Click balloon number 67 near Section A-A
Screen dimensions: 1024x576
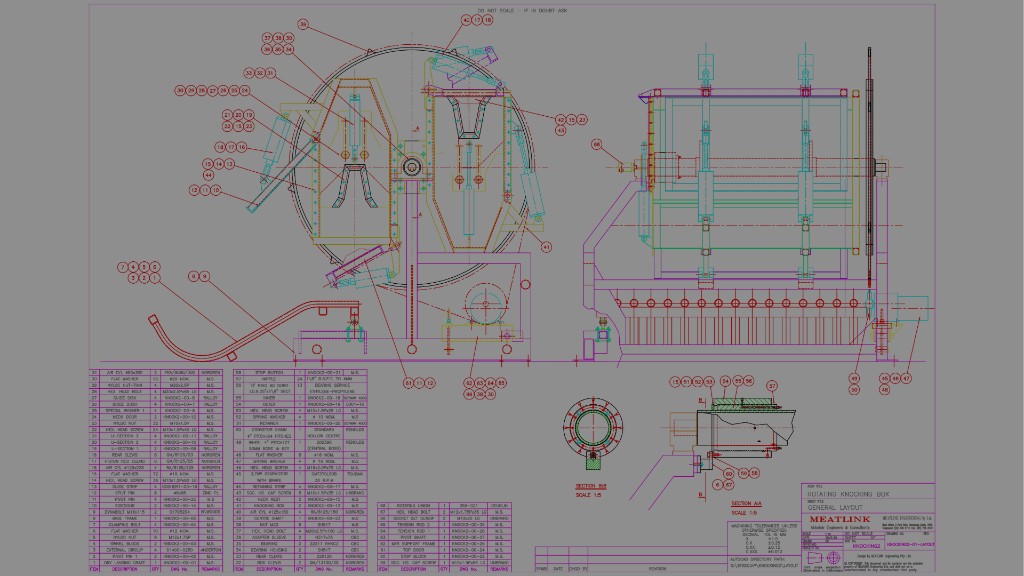point(729,485)
